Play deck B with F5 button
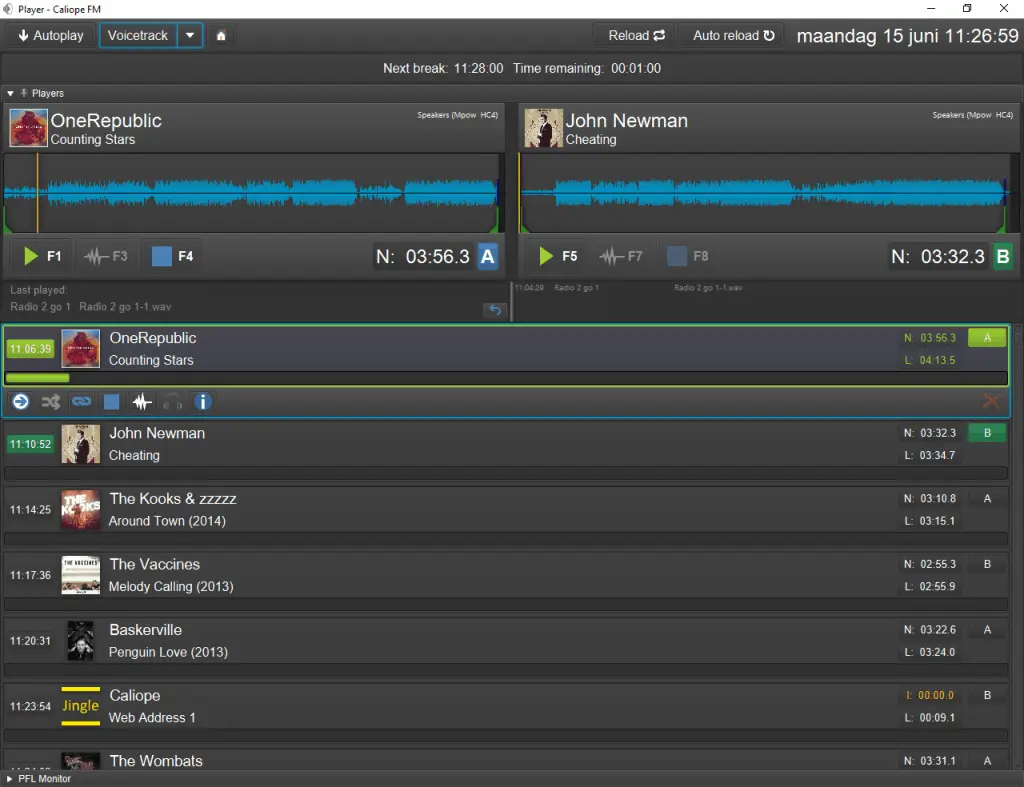Viewport: 1024px width, 787px height. coord(558,256)
